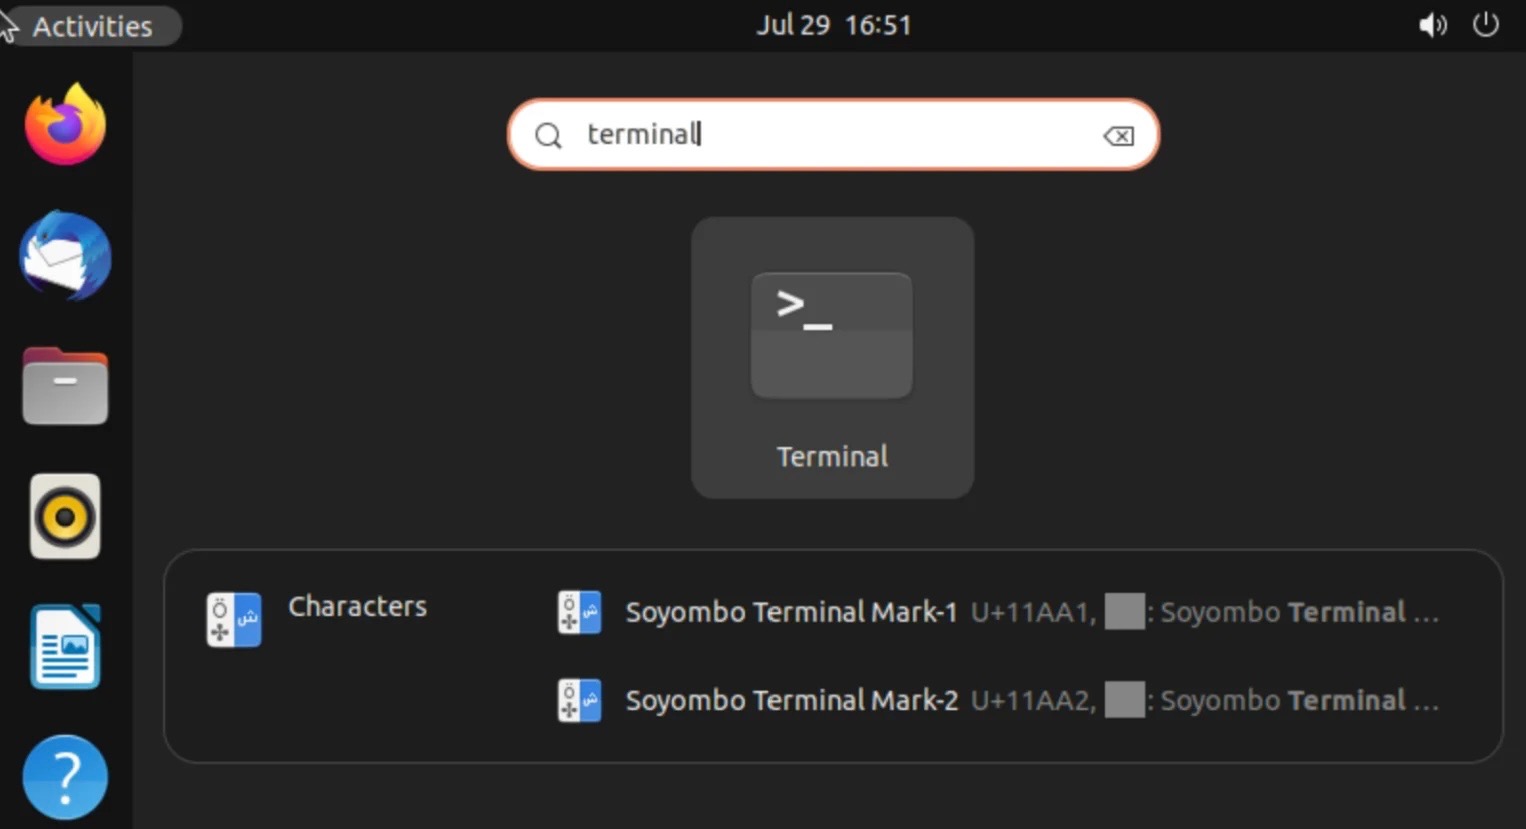Click the magnifier icon in search bar

tap(548, 135)
